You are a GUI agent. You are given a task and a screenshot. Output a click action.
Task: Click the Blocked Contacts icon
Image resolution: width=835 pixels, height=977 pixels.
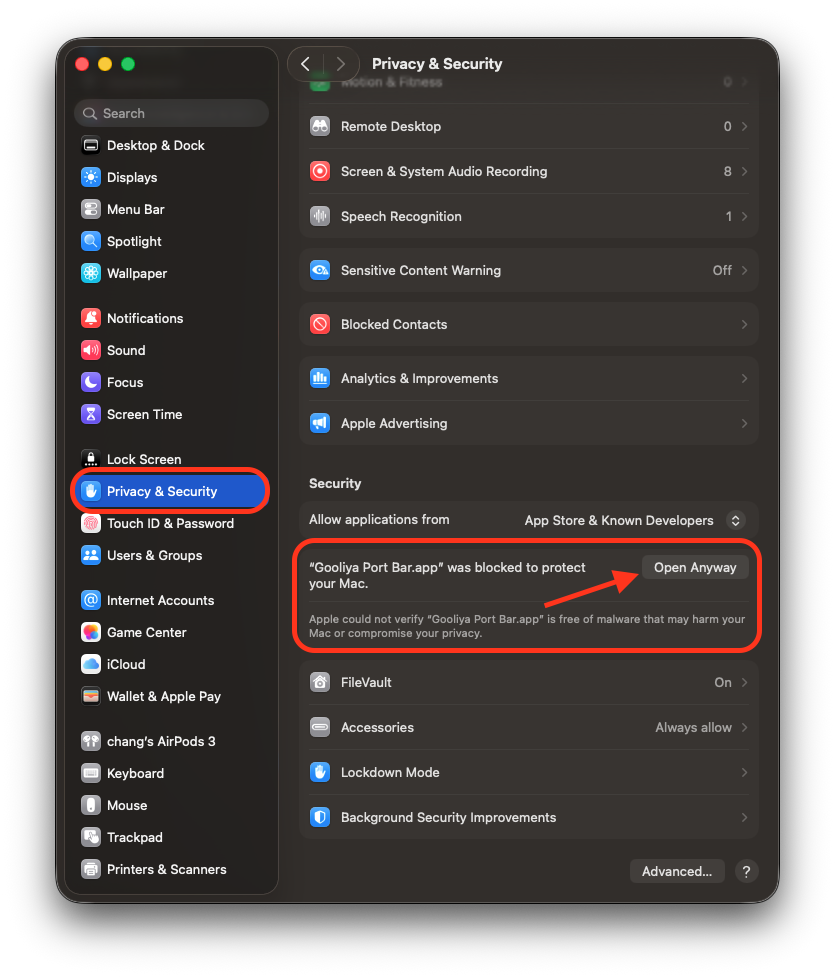[320, 324]
